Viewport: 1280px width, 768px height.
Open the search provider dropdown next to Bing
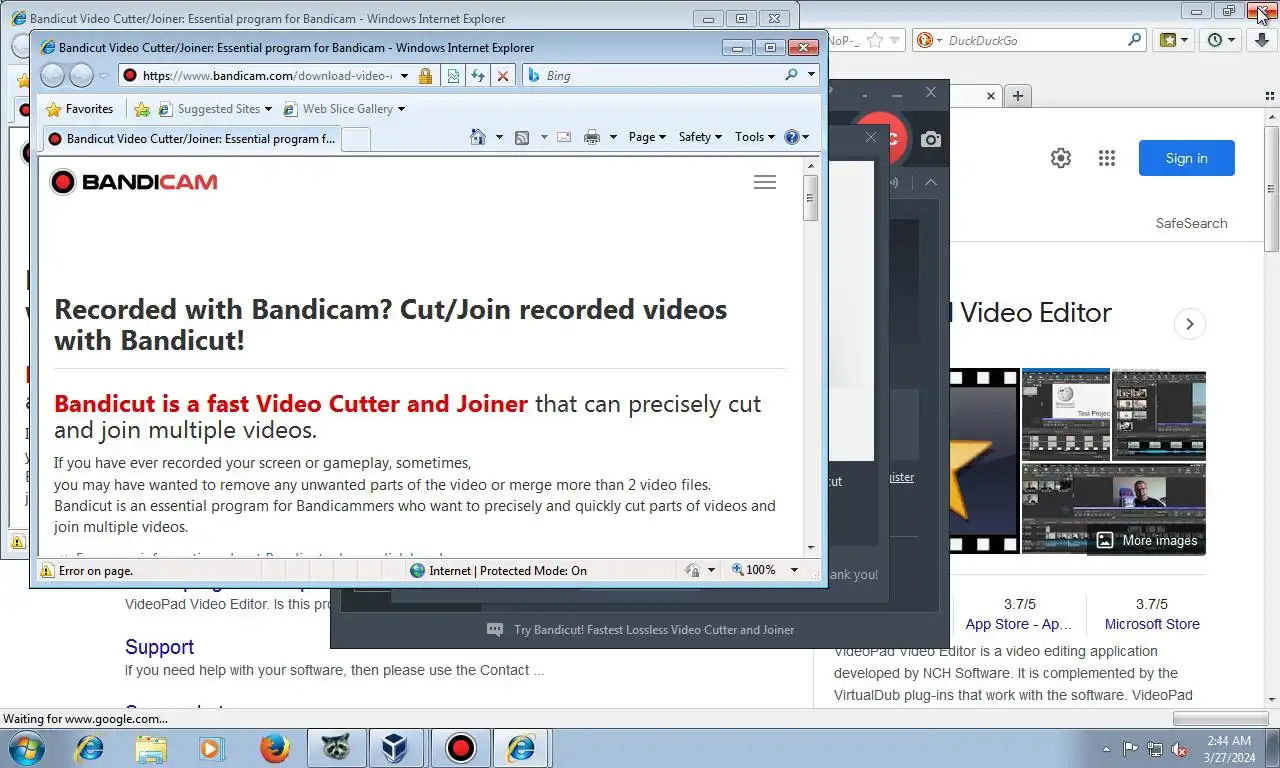coord(811,75)
